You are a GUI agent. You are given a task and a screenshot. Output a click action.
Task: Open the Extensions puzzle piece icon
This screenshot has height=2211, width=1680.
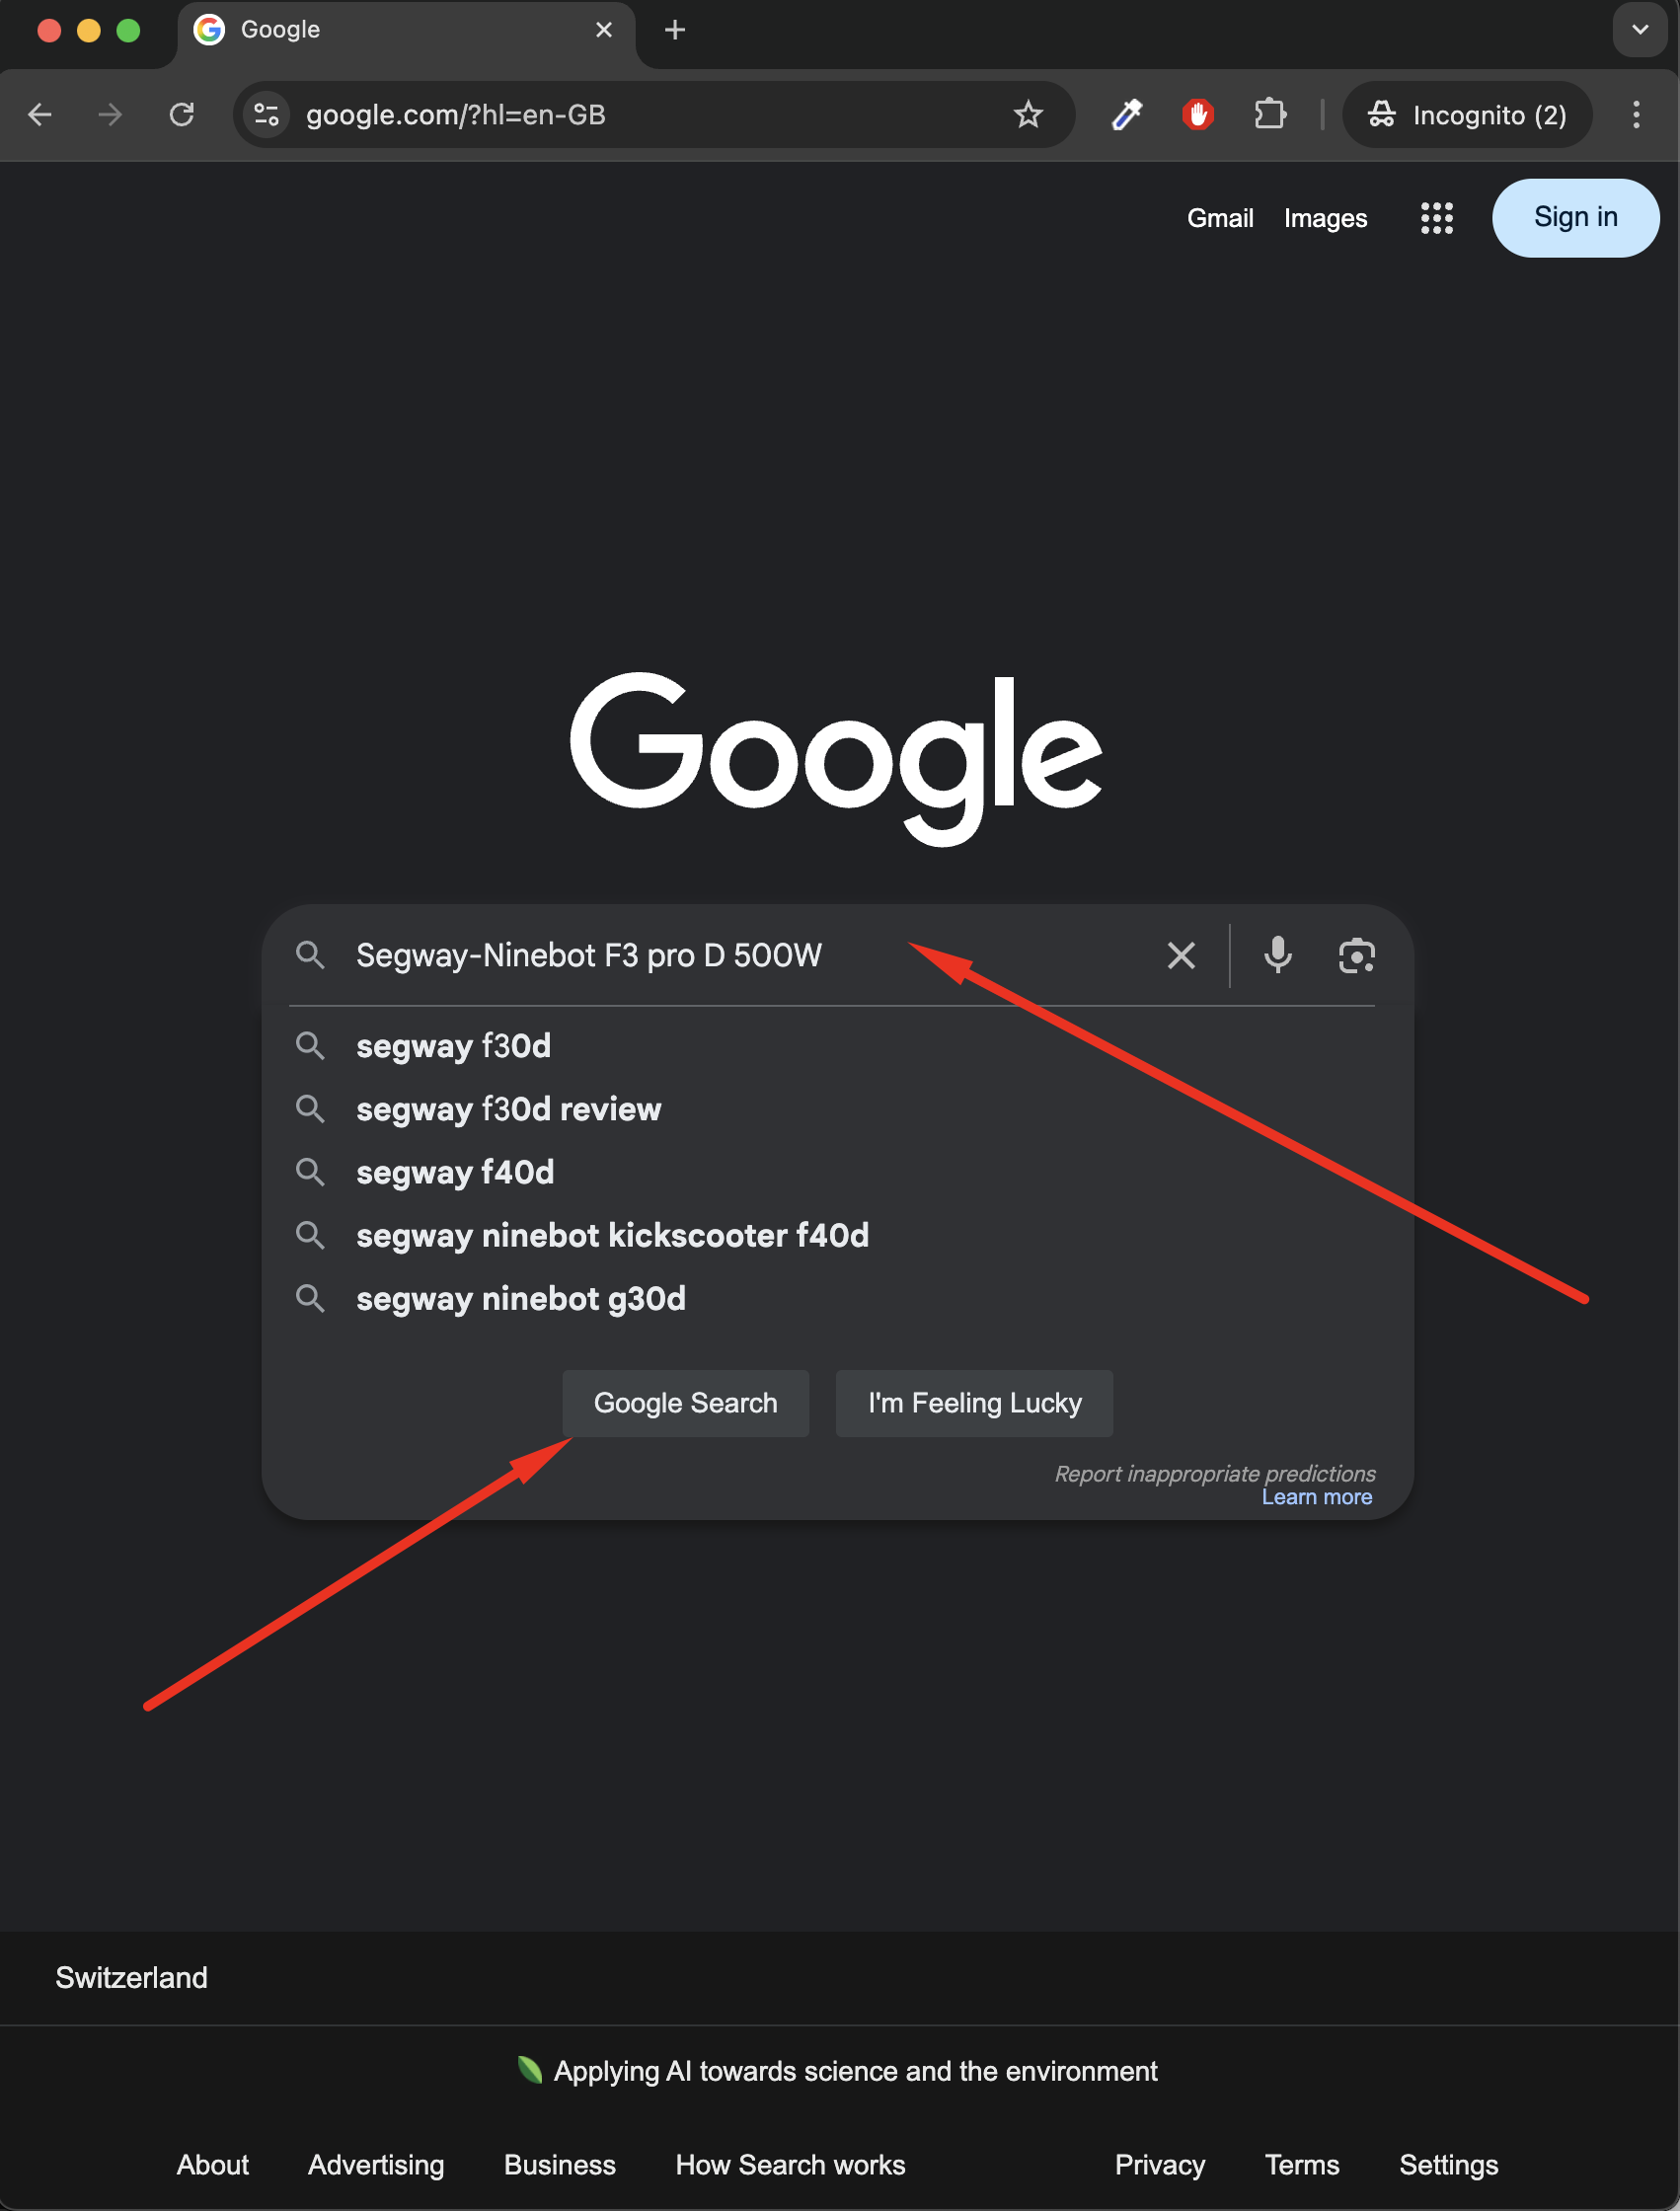1270,114
